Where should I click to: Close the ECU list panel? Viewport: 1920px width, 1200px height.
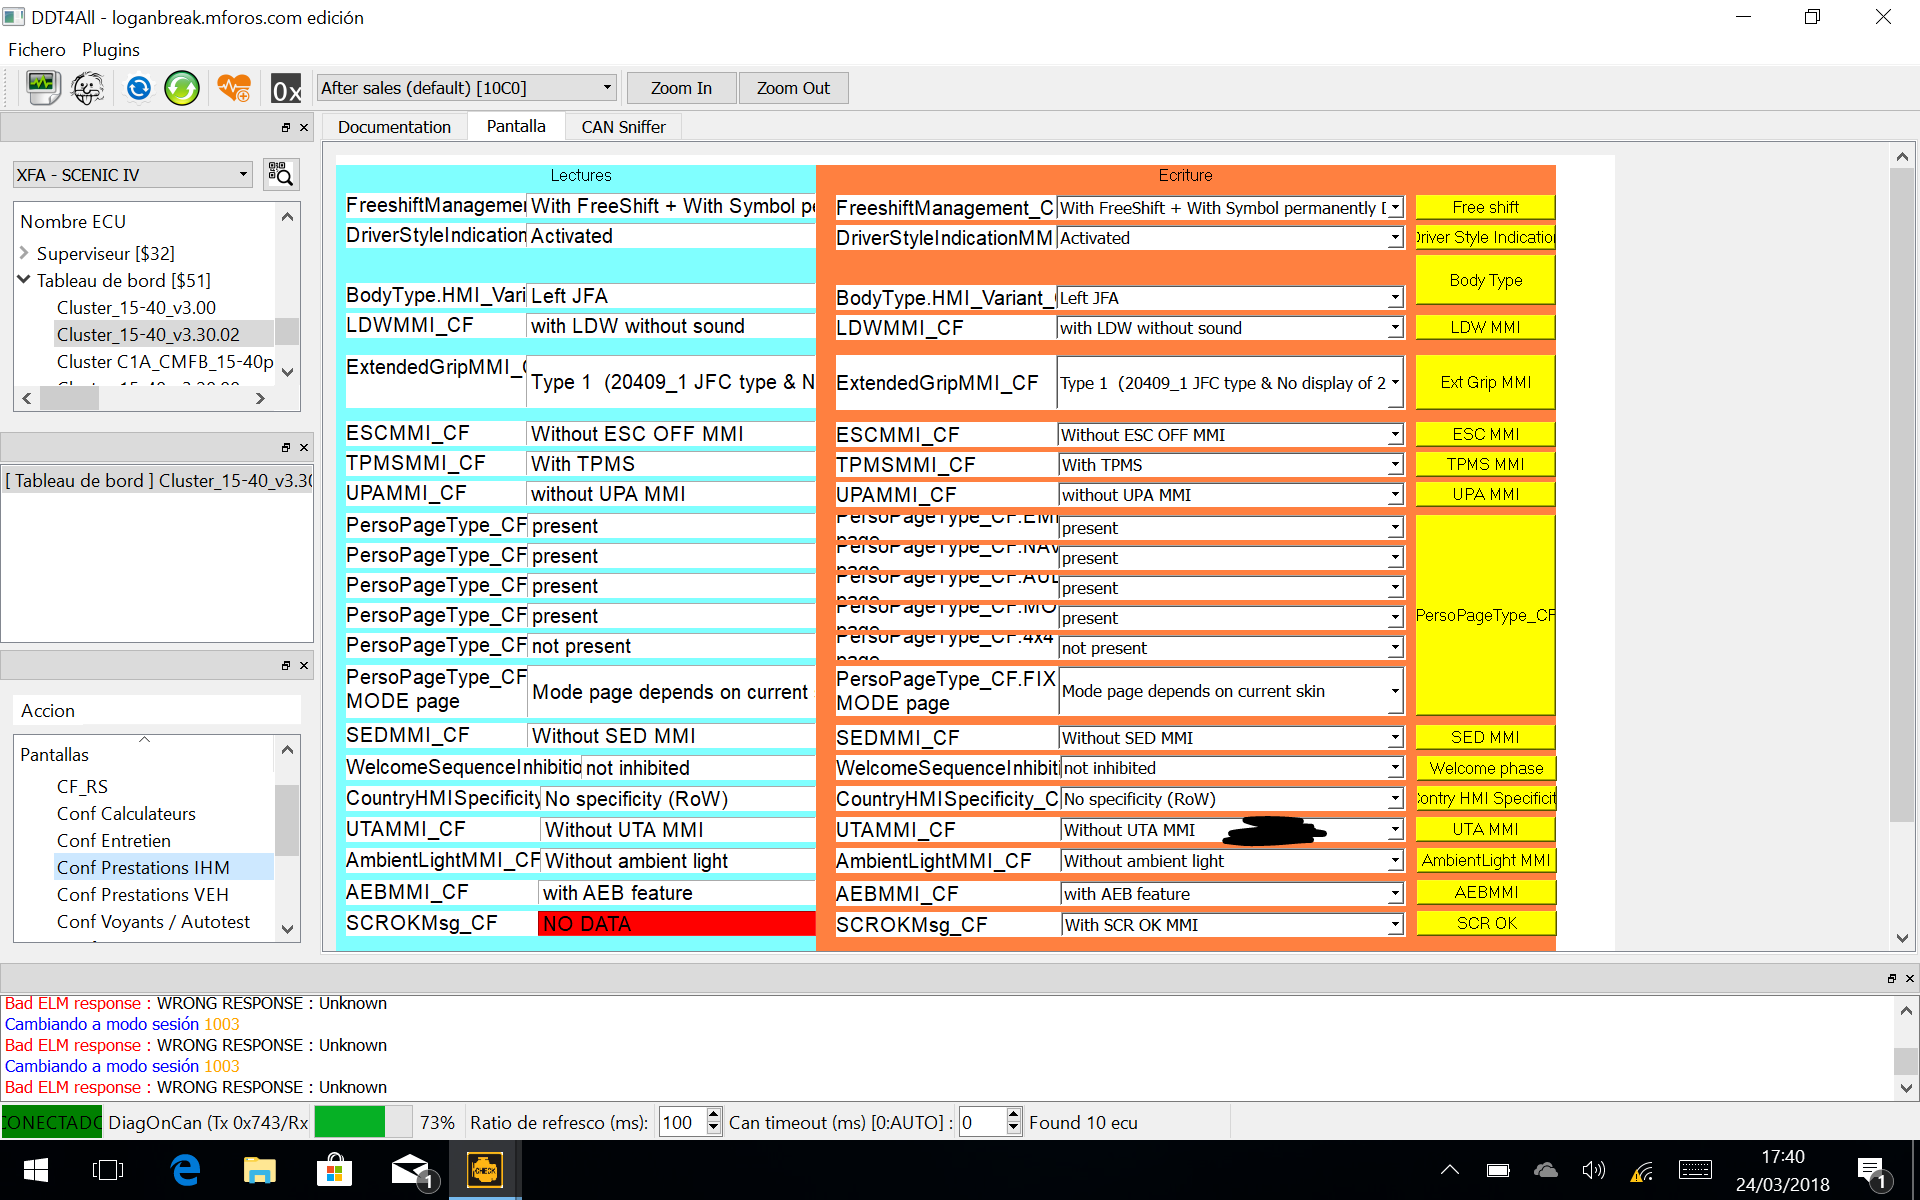(x=304, y=128)
